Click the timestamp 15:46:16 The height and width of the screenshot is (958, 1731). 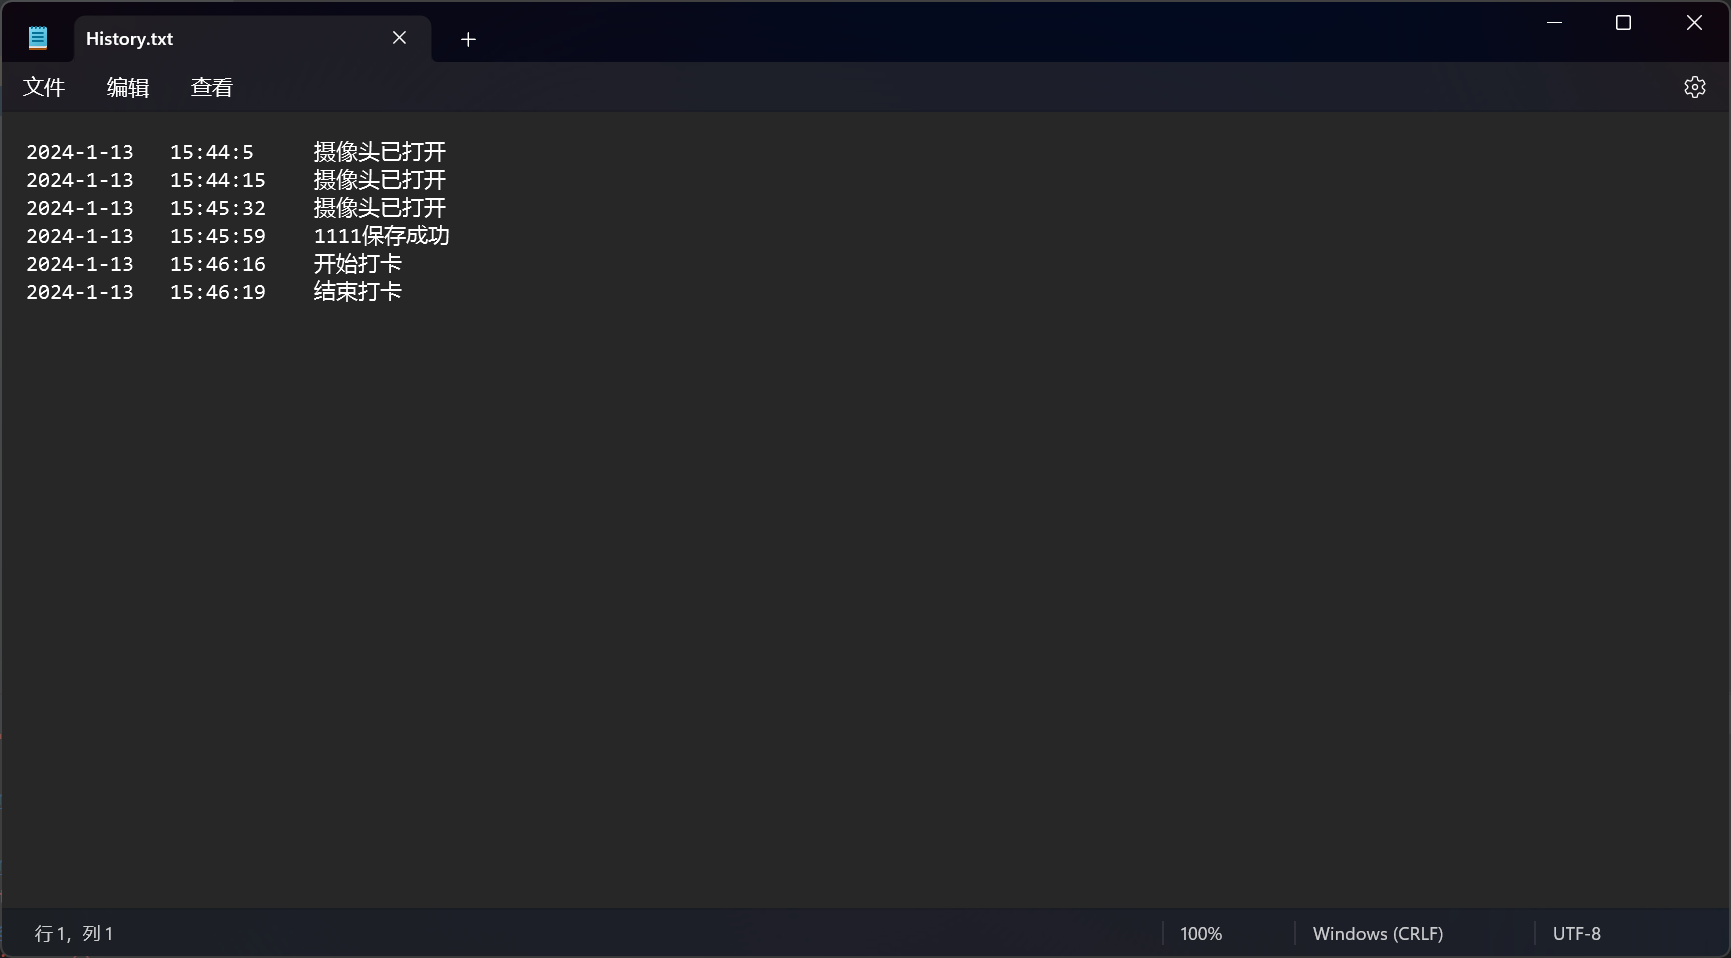point(218,264)
